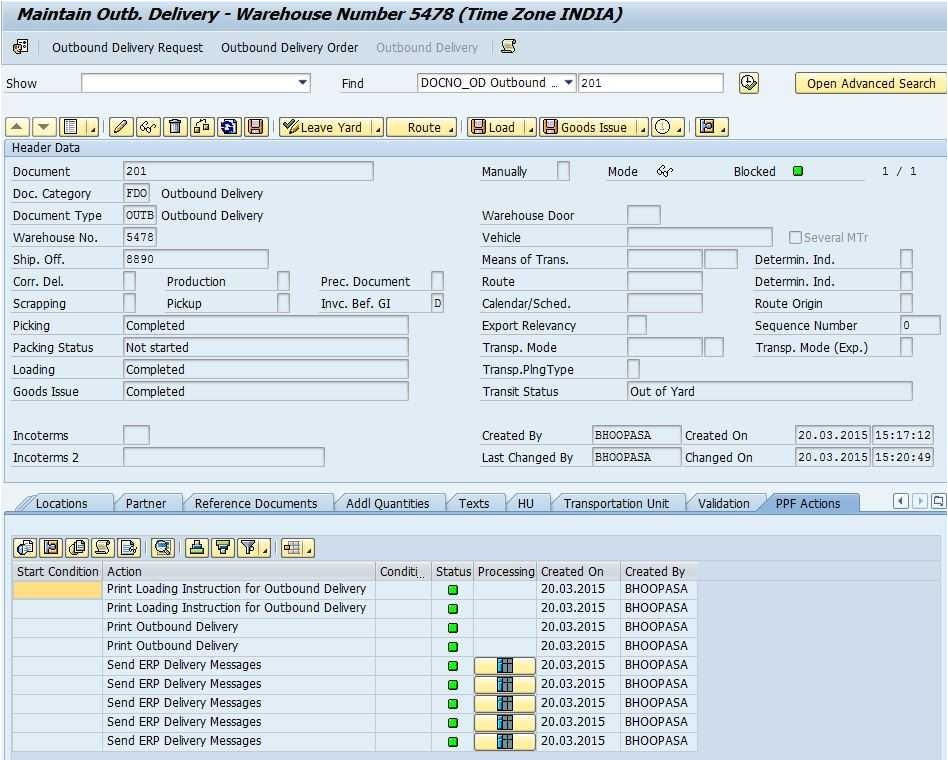Click the tab scroll left arrow

click(x=901, y=500)
